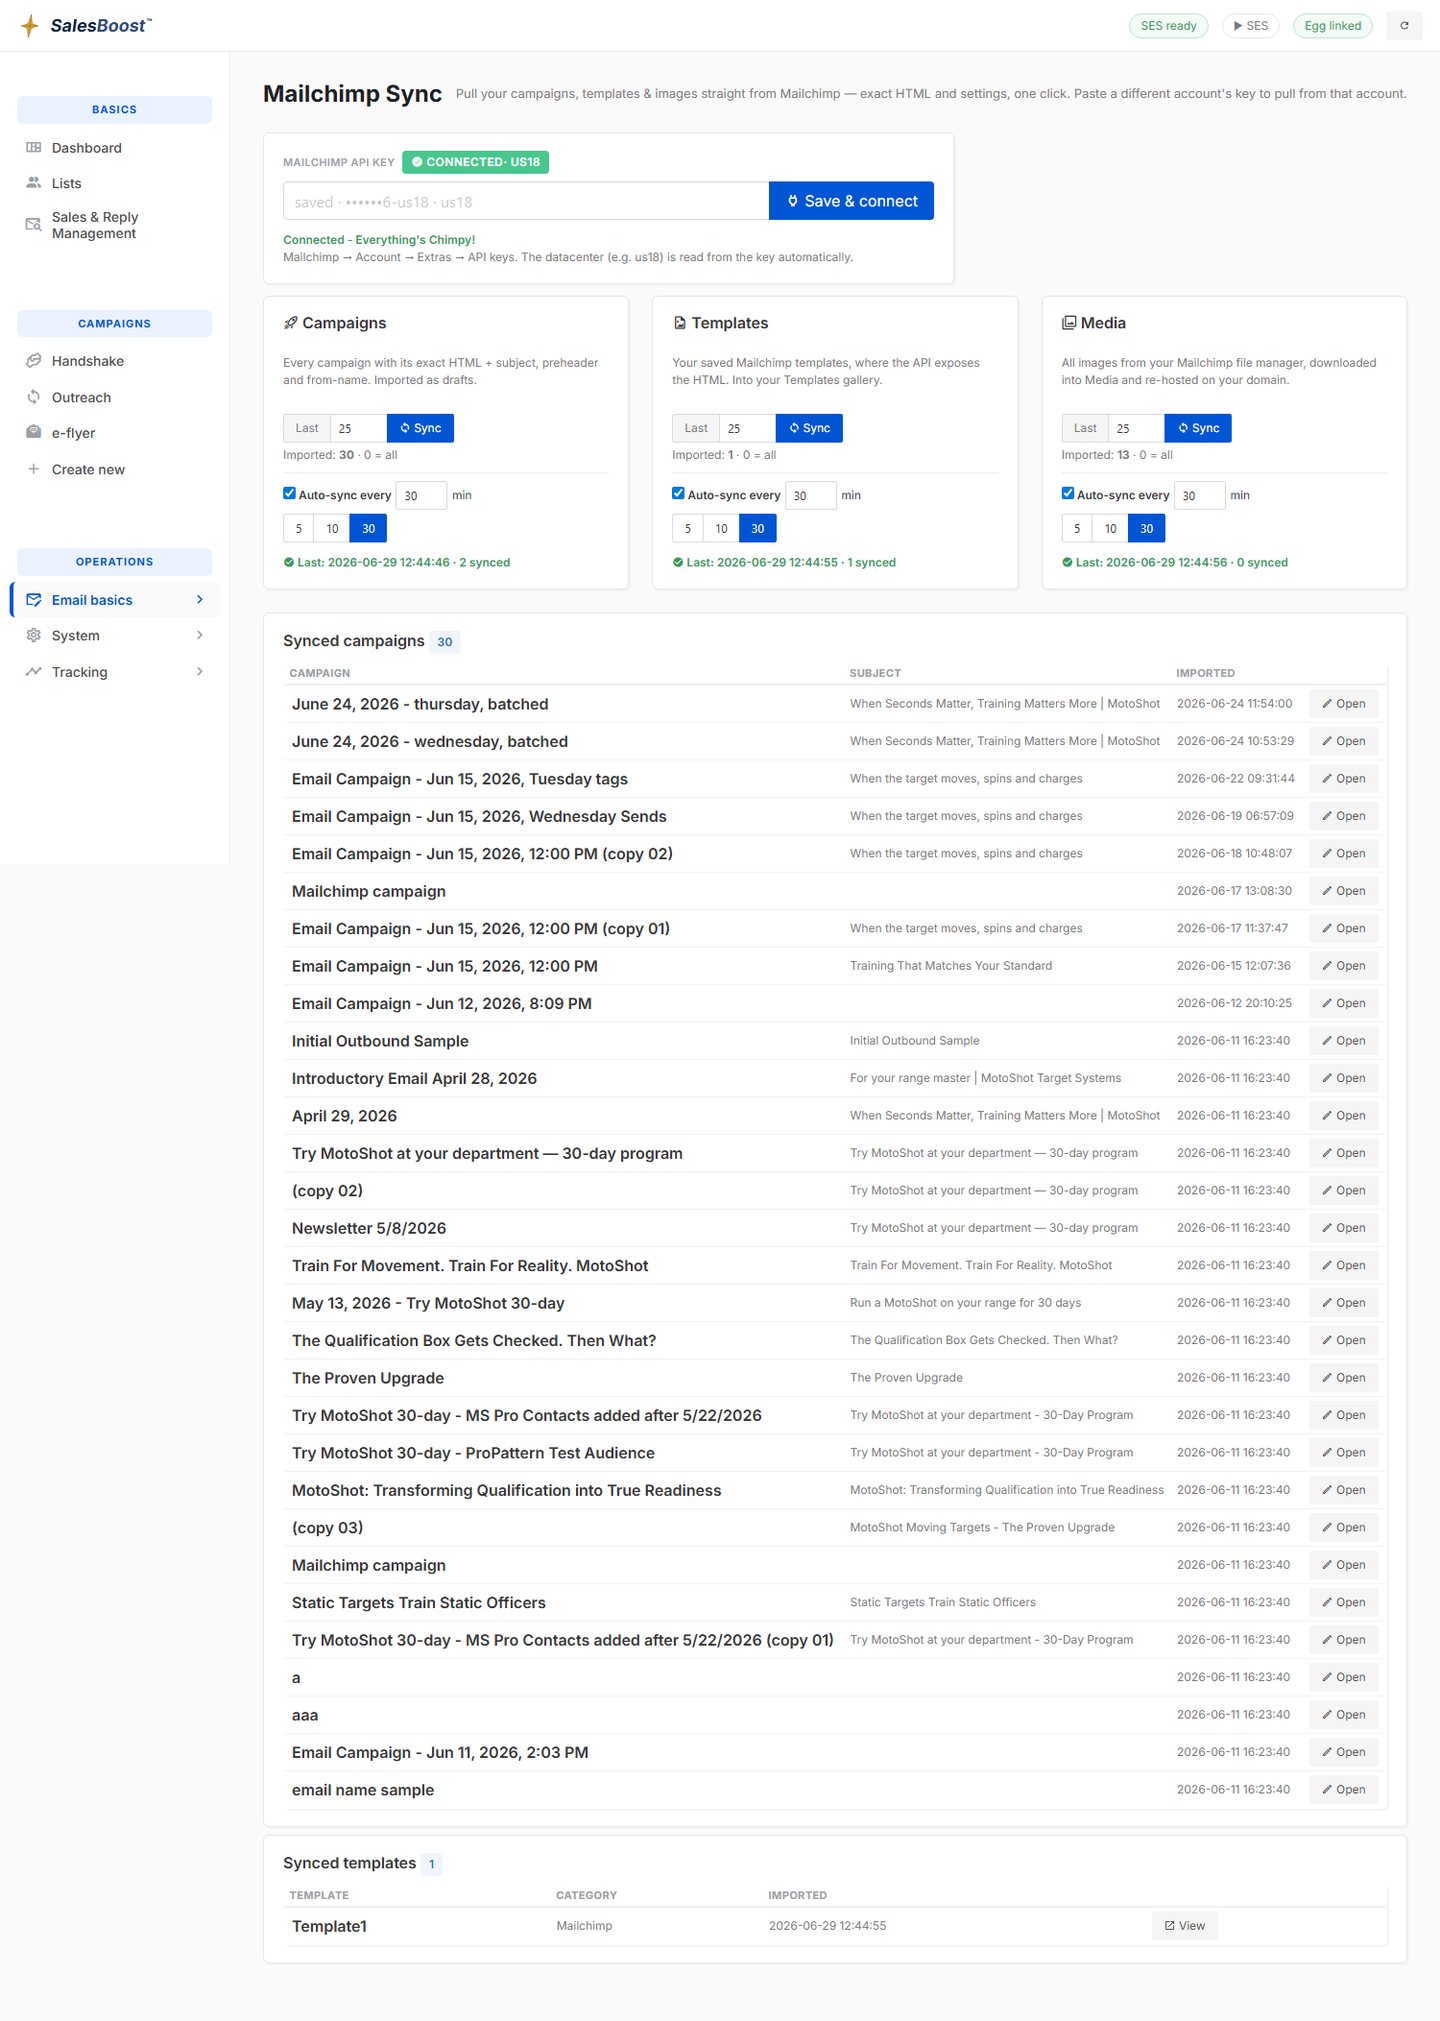Click the Synced templates count badge 1
The height and width of the screenshot is (2021, 1440).
(431, 1864)
